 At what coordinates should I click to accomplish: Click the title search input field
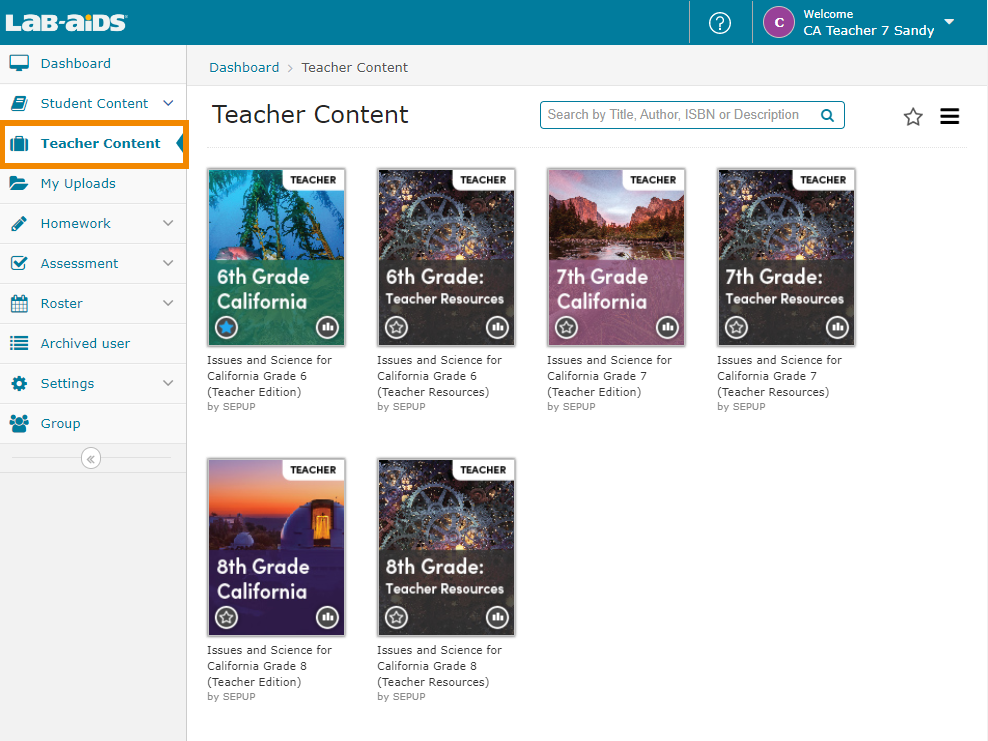click(678, 115)
